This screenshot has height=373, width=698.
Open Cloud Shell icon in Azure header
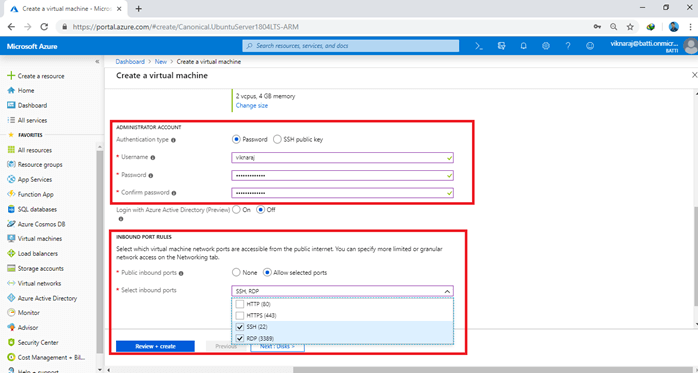pos(479,46)
